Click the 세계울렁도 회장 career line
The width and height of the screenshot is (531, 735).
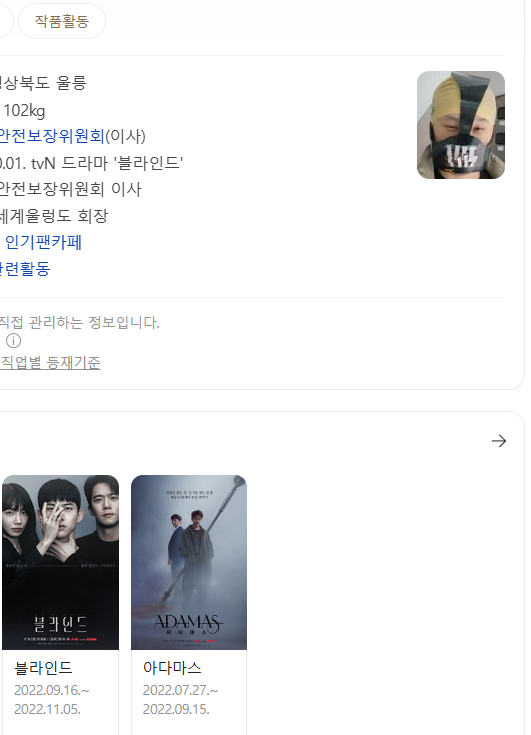tap(54, 216)
